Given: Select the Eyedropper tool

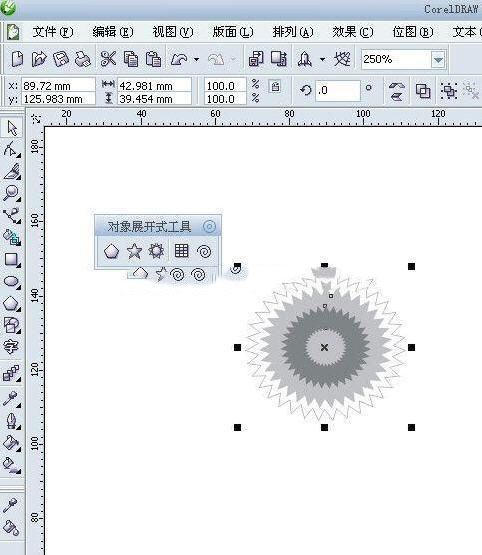Looking at the screenshot, I should pos(11,398).
